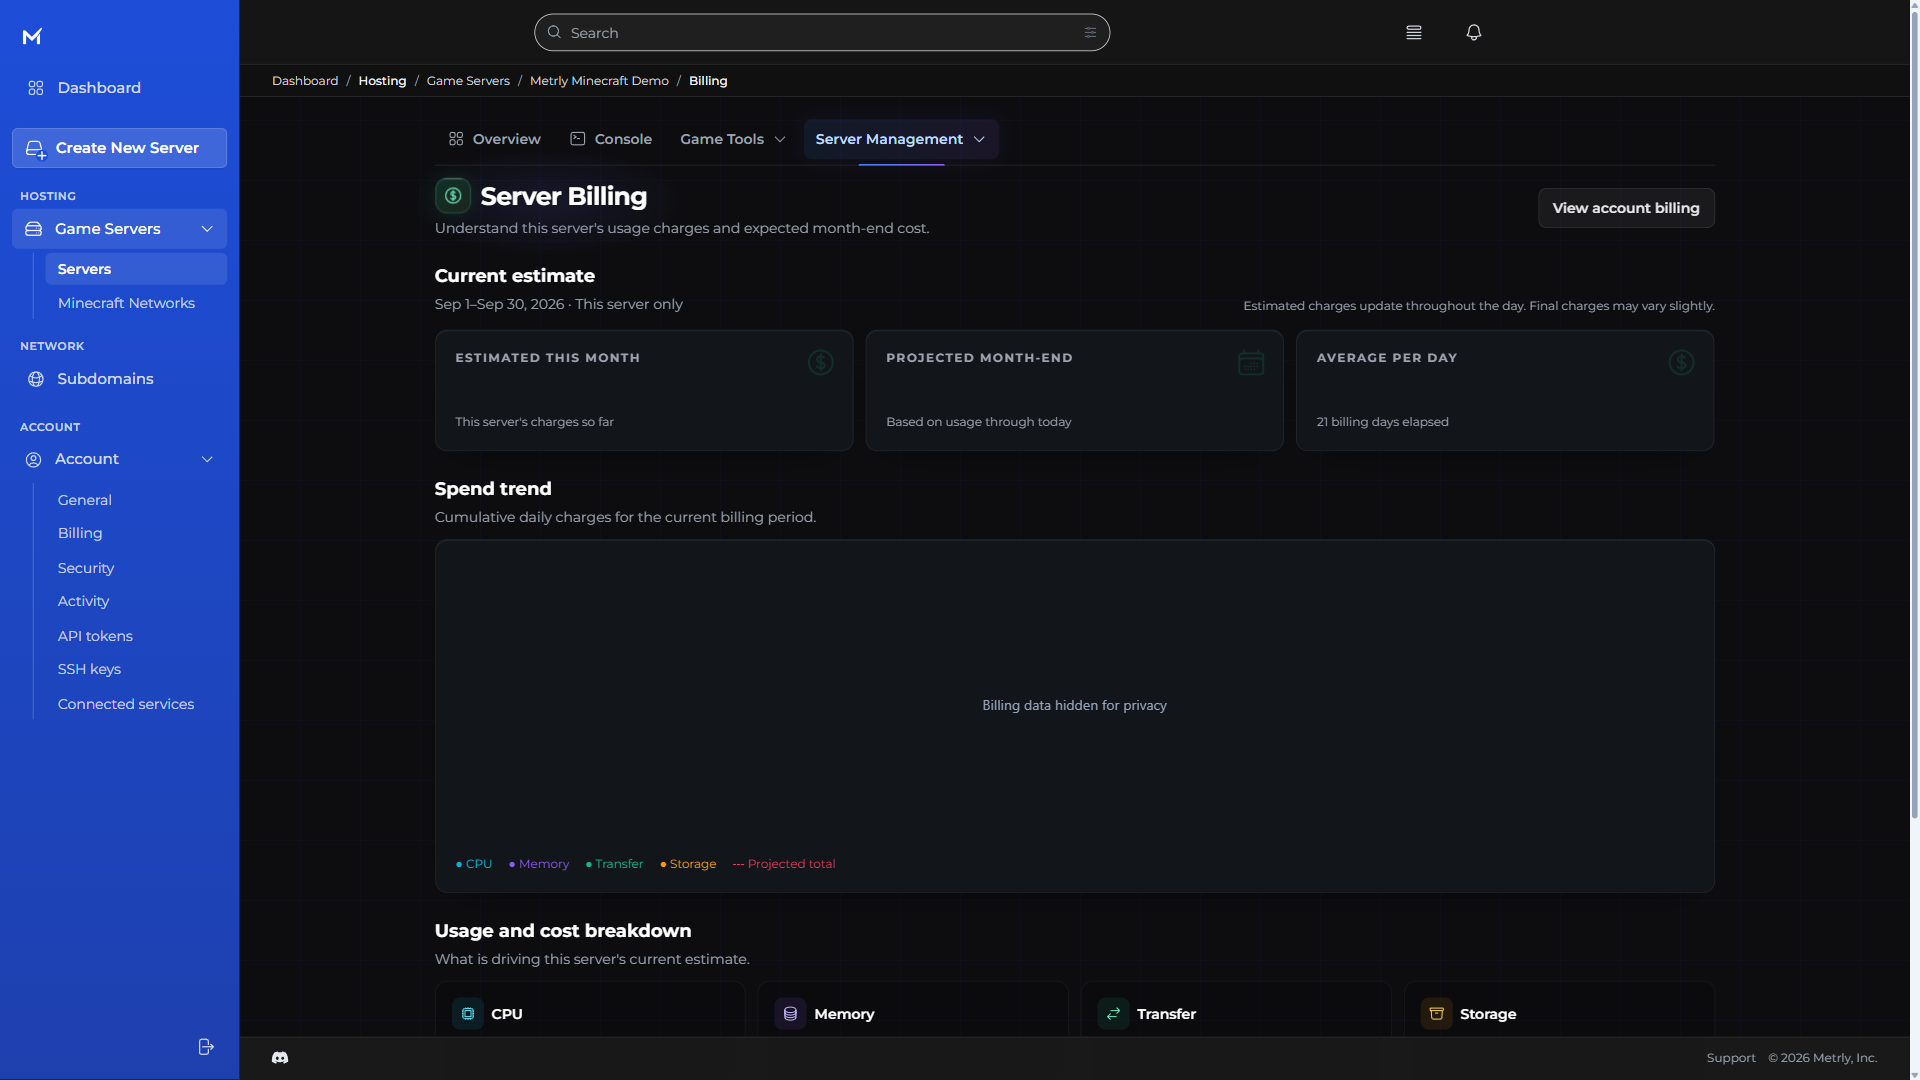
Task: Open the stacked list icon in top bar
Action: [1414, 33]
